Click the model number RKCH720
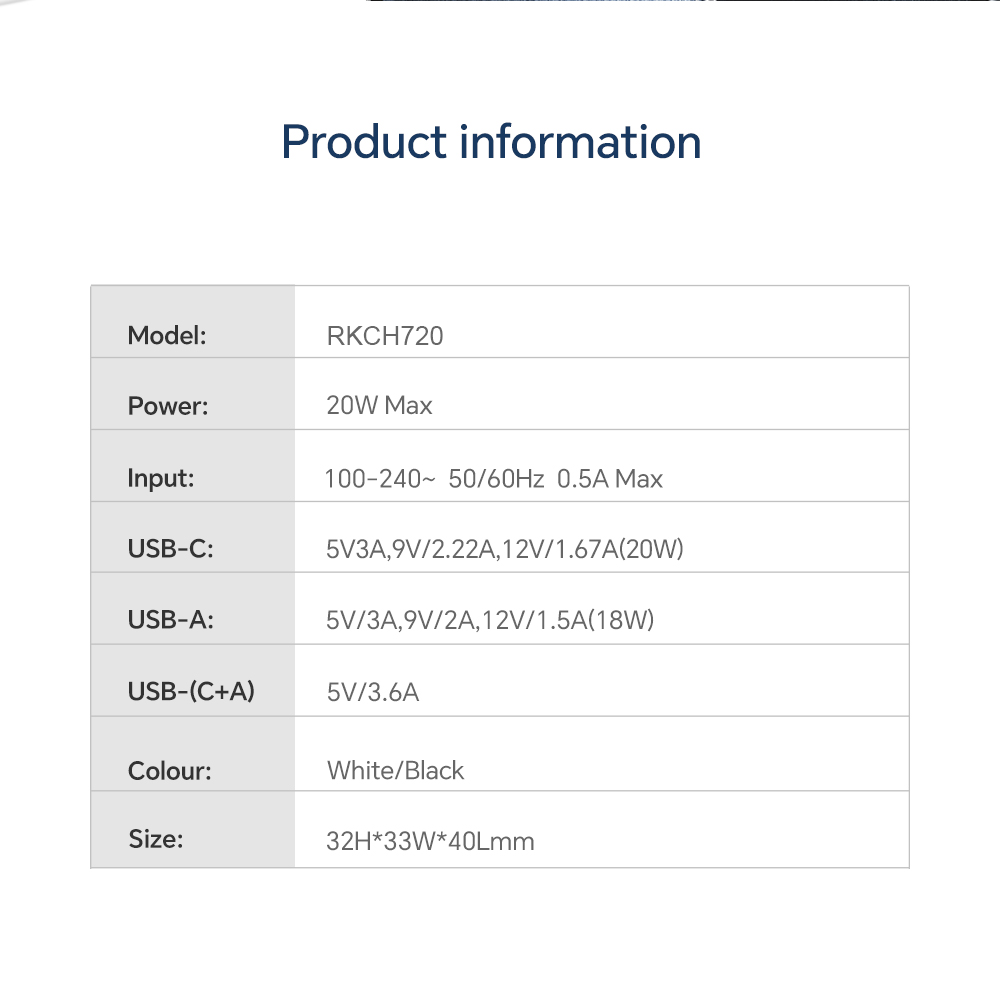 point(385,336)
